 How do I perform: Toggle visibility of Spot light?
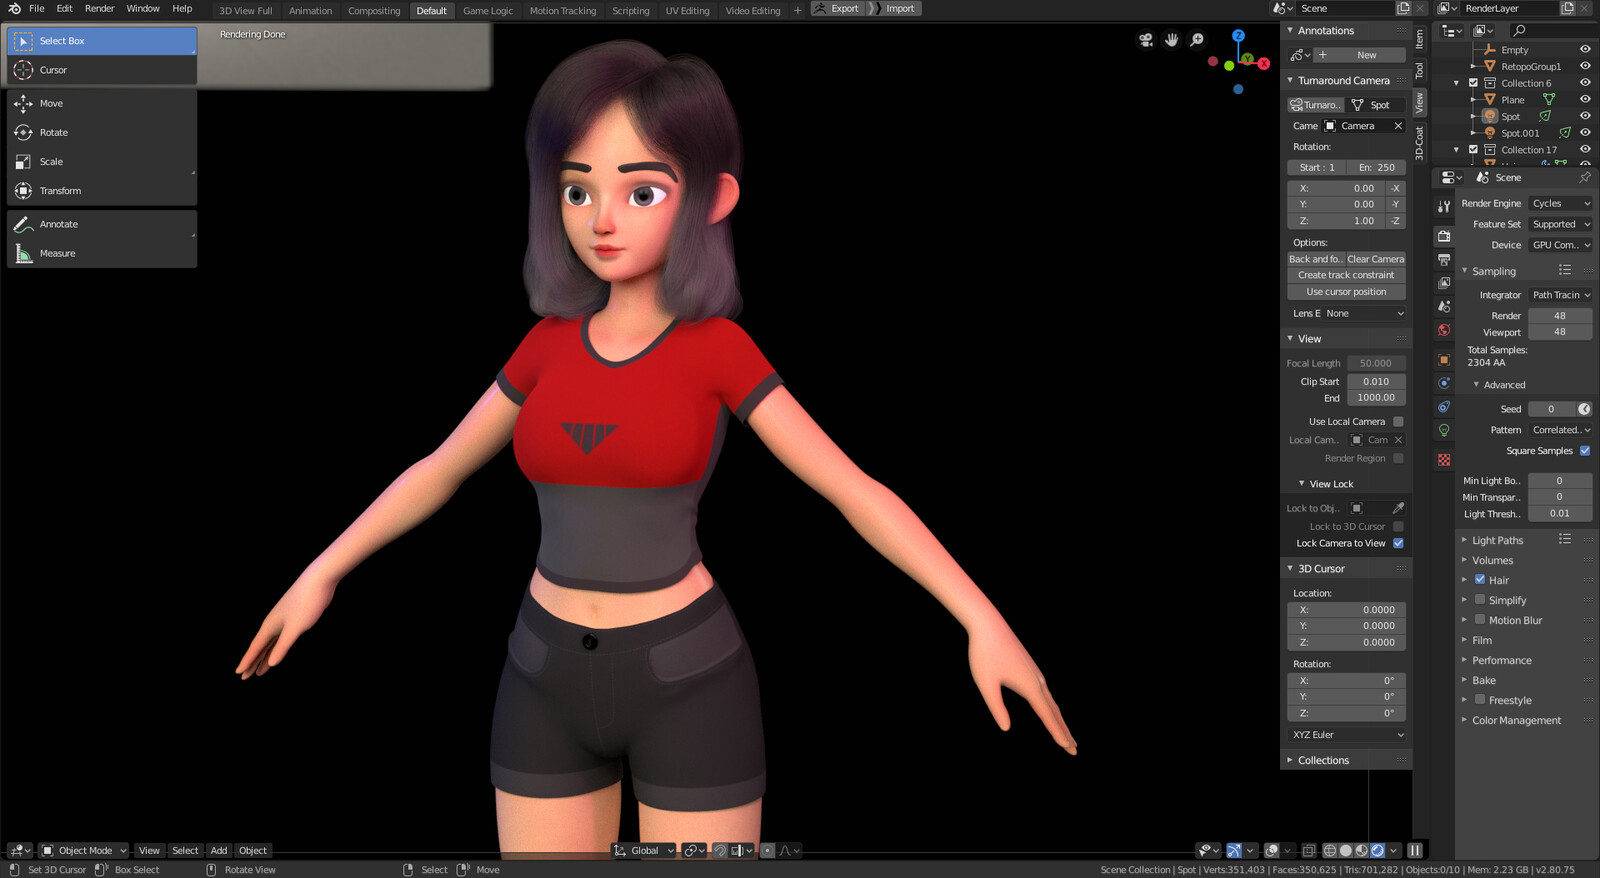pos(1585,116)
